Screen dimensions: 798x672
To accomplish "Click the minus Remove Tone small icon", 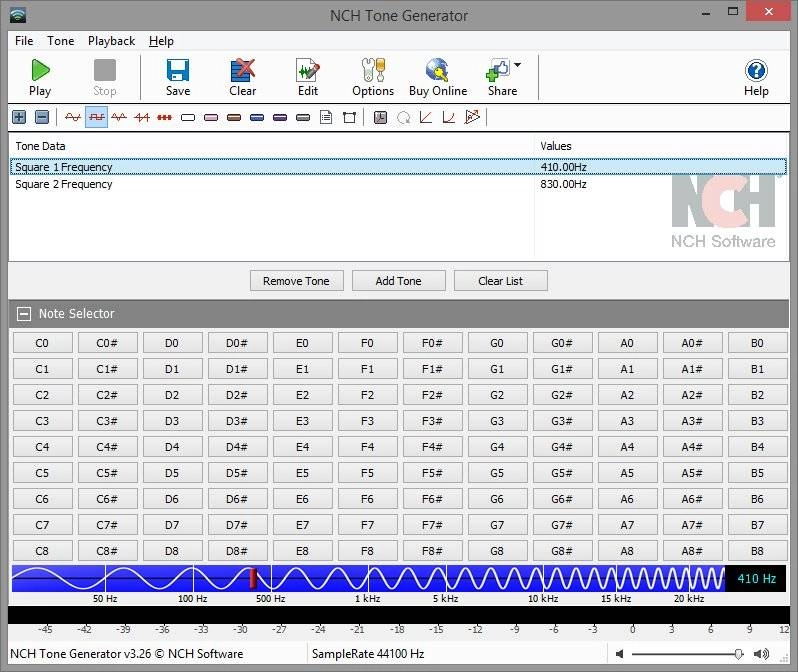I will (42, 118).
